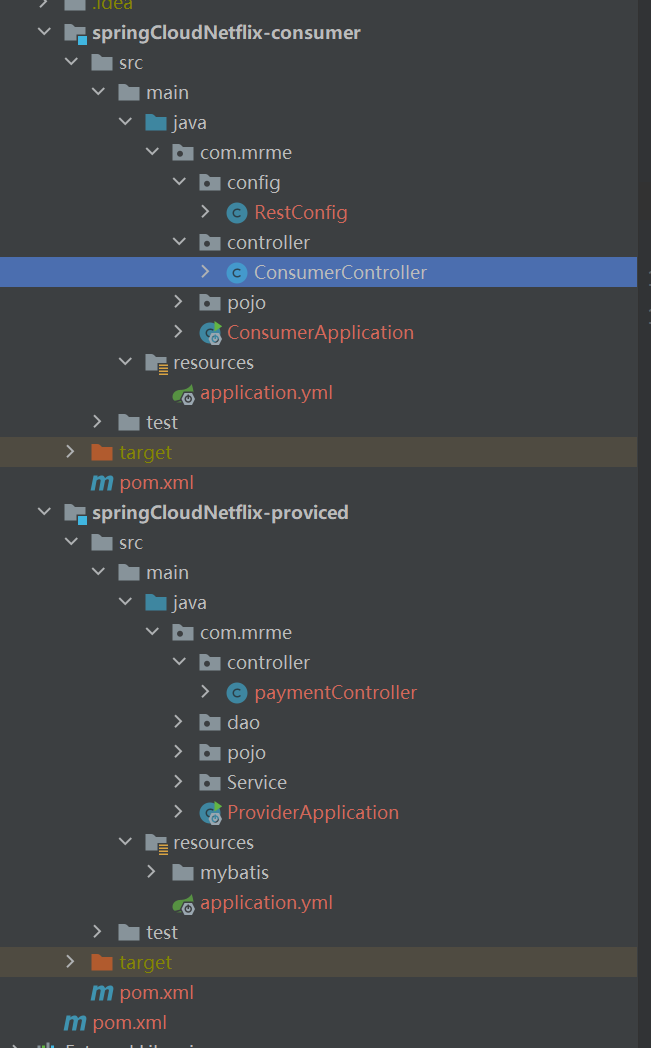
Task: Click the Maven icon of consumer pom.xml
Action: tap(102, 483)
